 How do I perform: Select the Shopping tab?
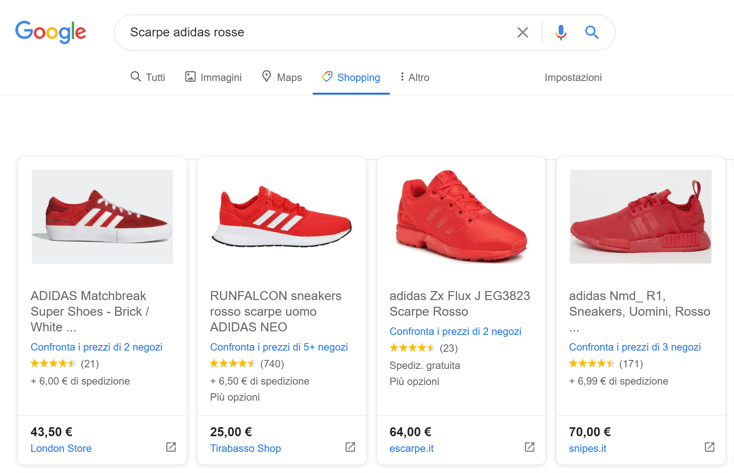point(351,77)
